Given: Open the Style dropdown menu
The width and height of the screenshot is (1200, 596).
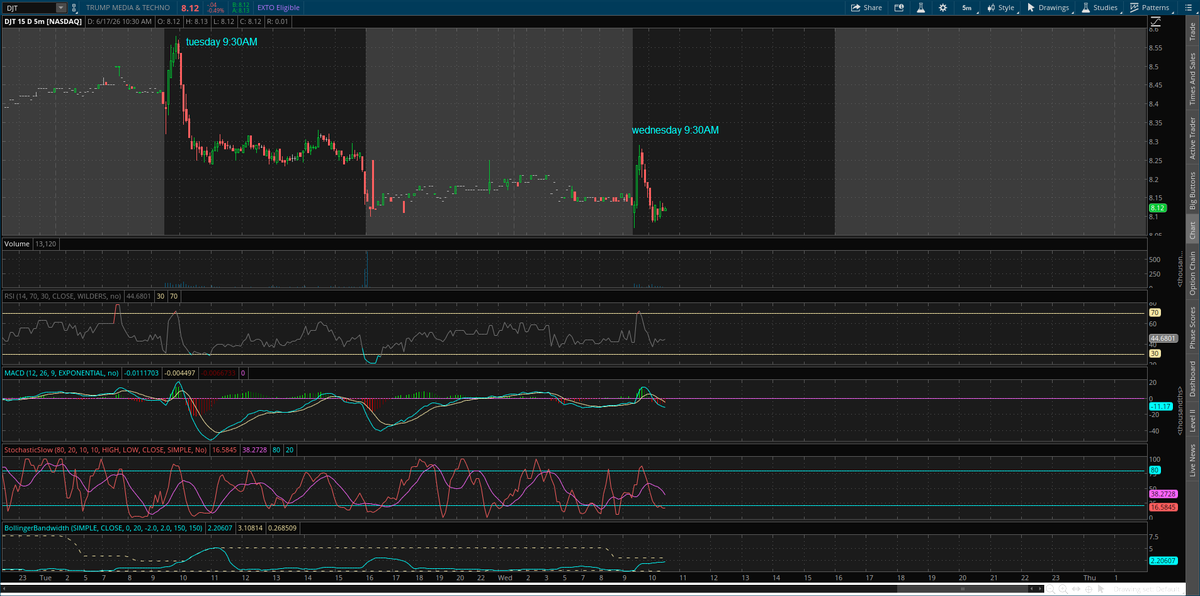Looking at the screenshot, I should [x=1001, y=7].
